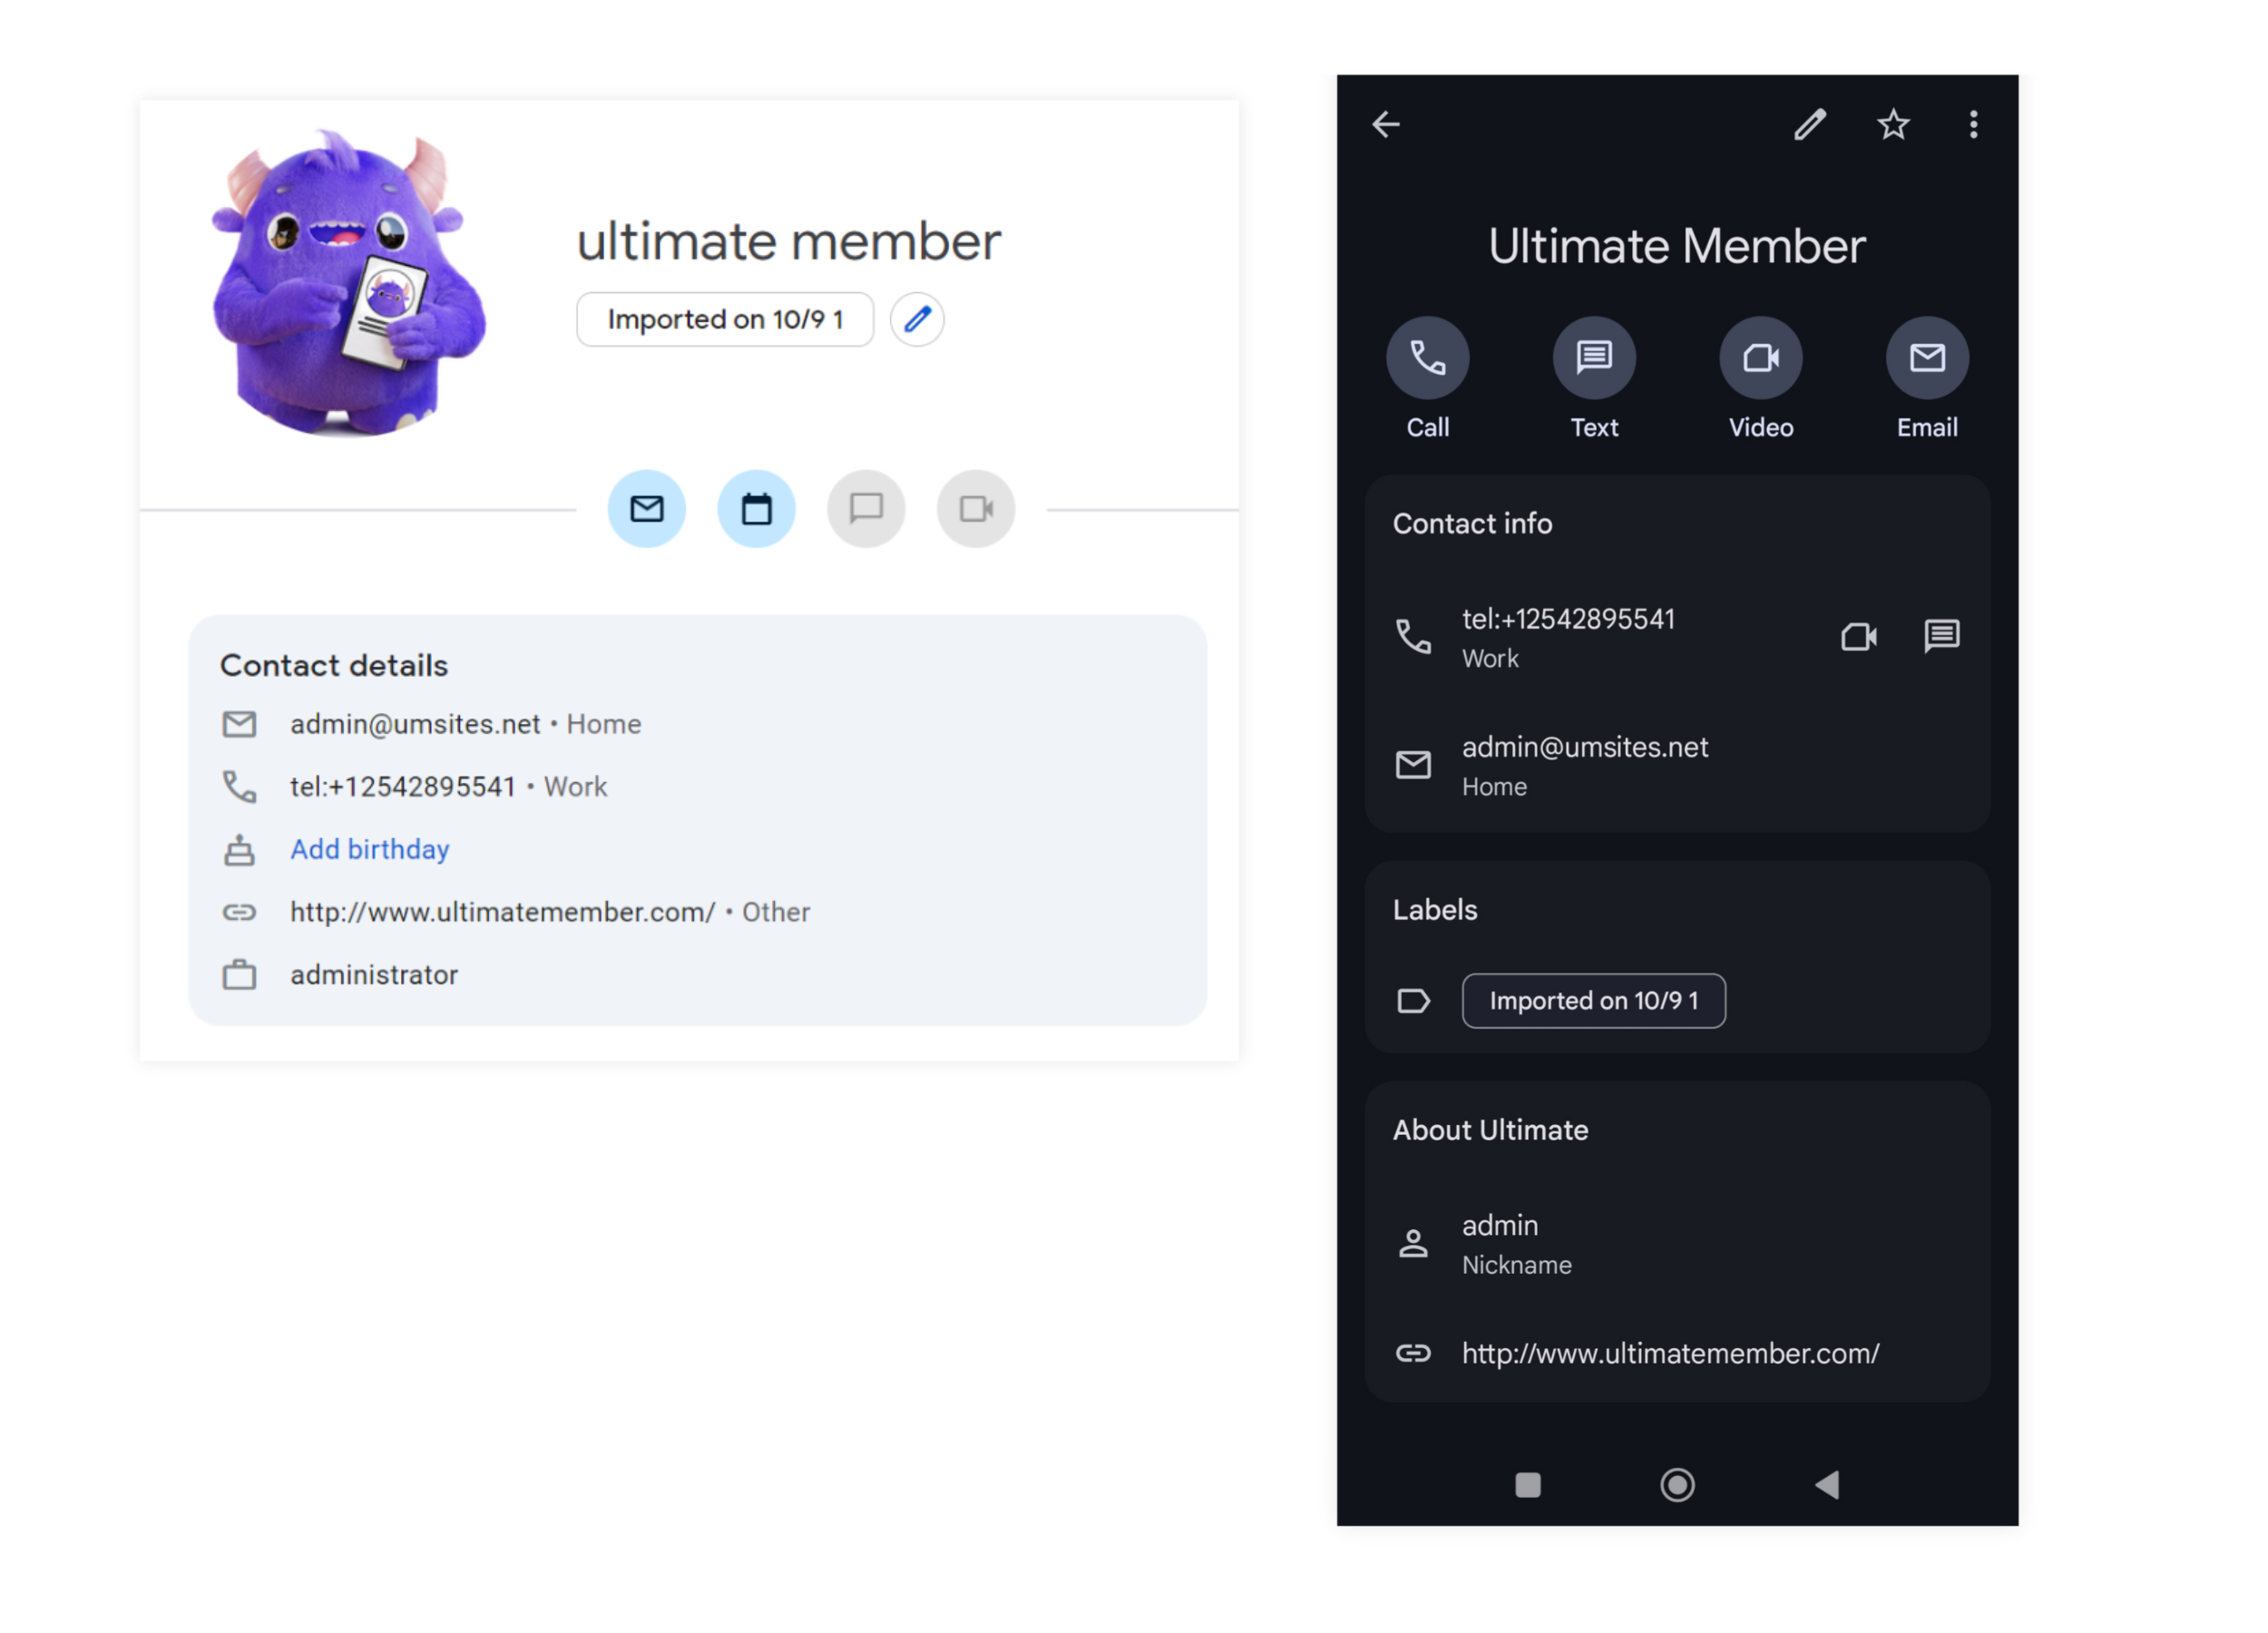The image size is (2268, 1633).
Task: Star the contact as favorite
Action: pos(1893,125)
